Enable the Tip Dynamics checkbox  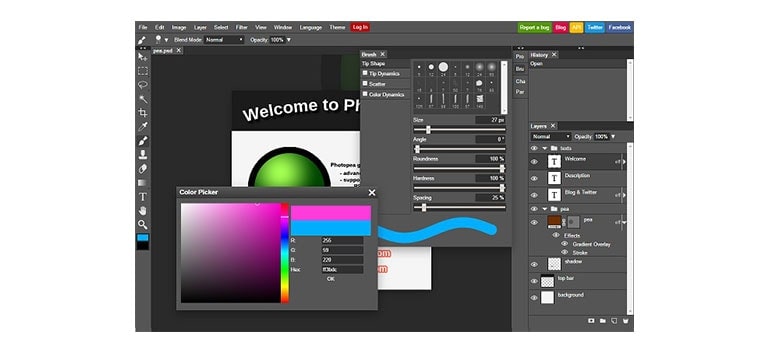point(365,73)
